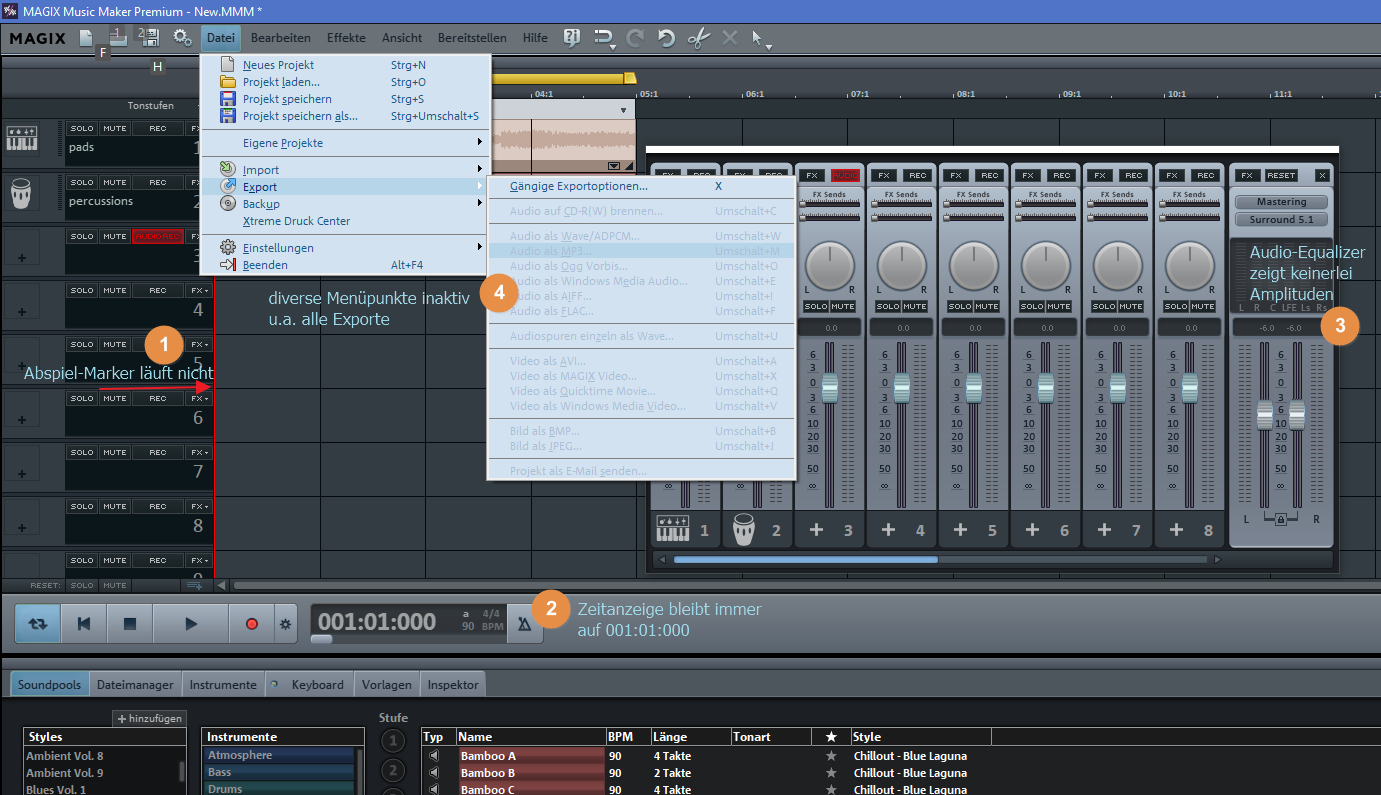Click the red record button
The image size is (1381, 795).
point(251,623)
